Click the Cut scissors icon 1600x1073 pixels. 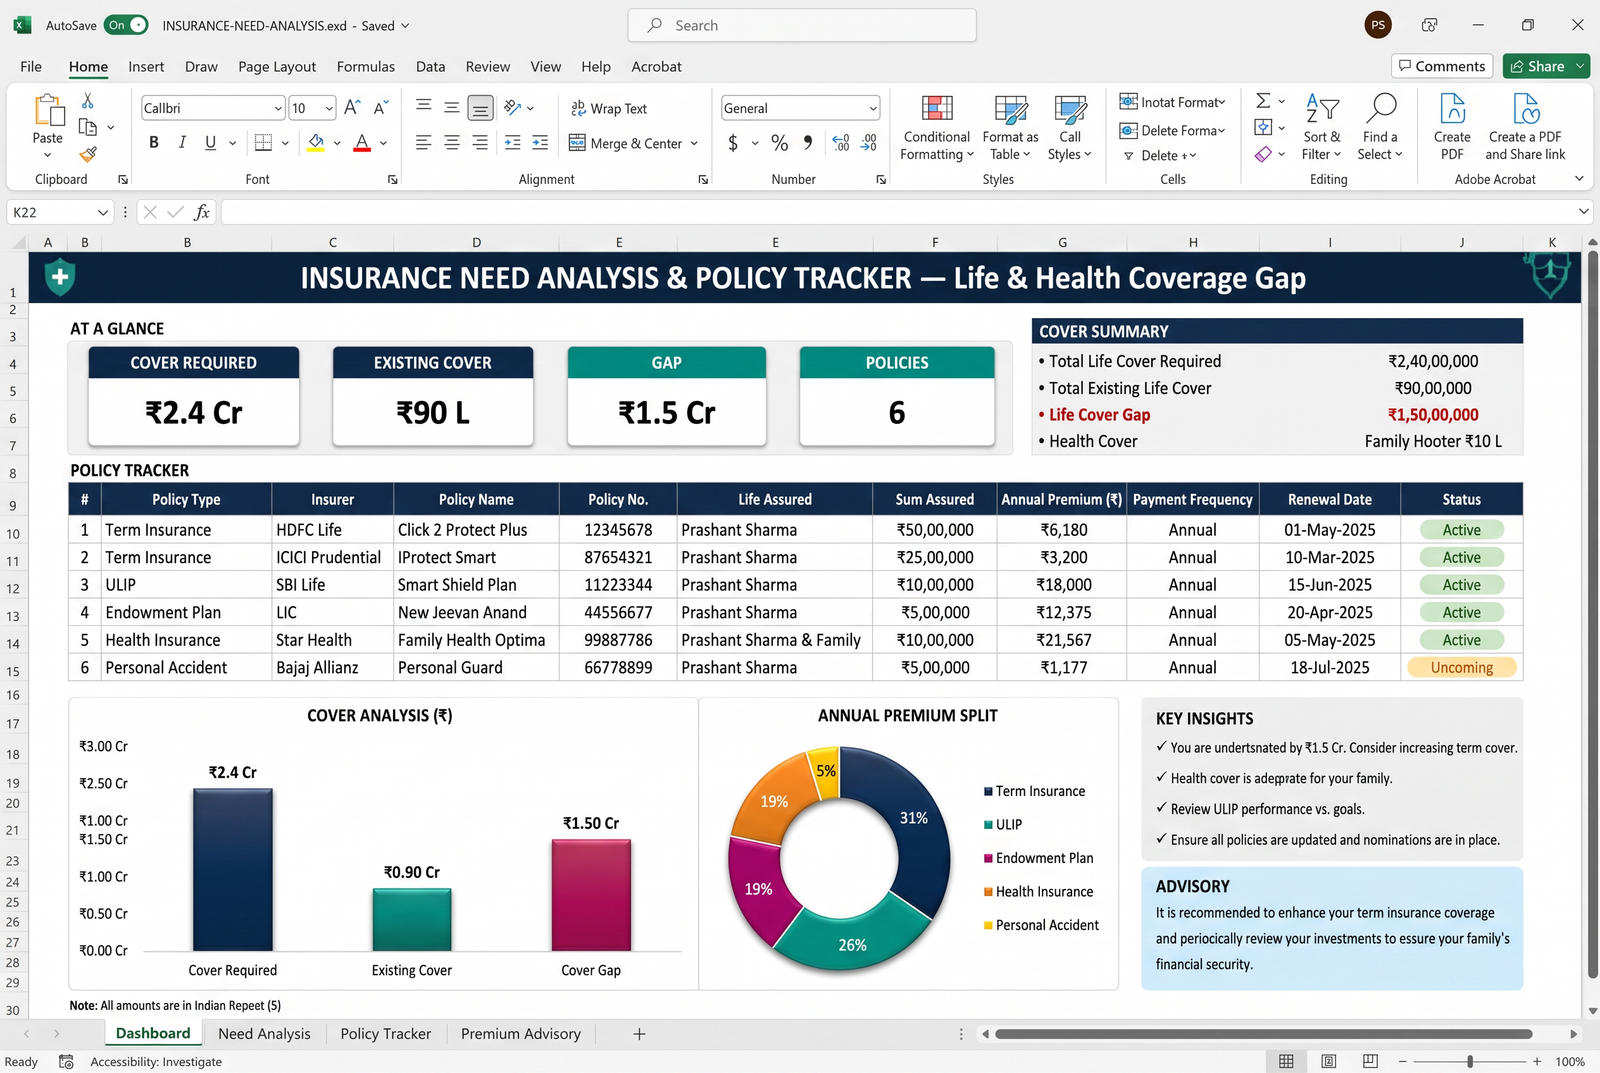pos(88,101)
